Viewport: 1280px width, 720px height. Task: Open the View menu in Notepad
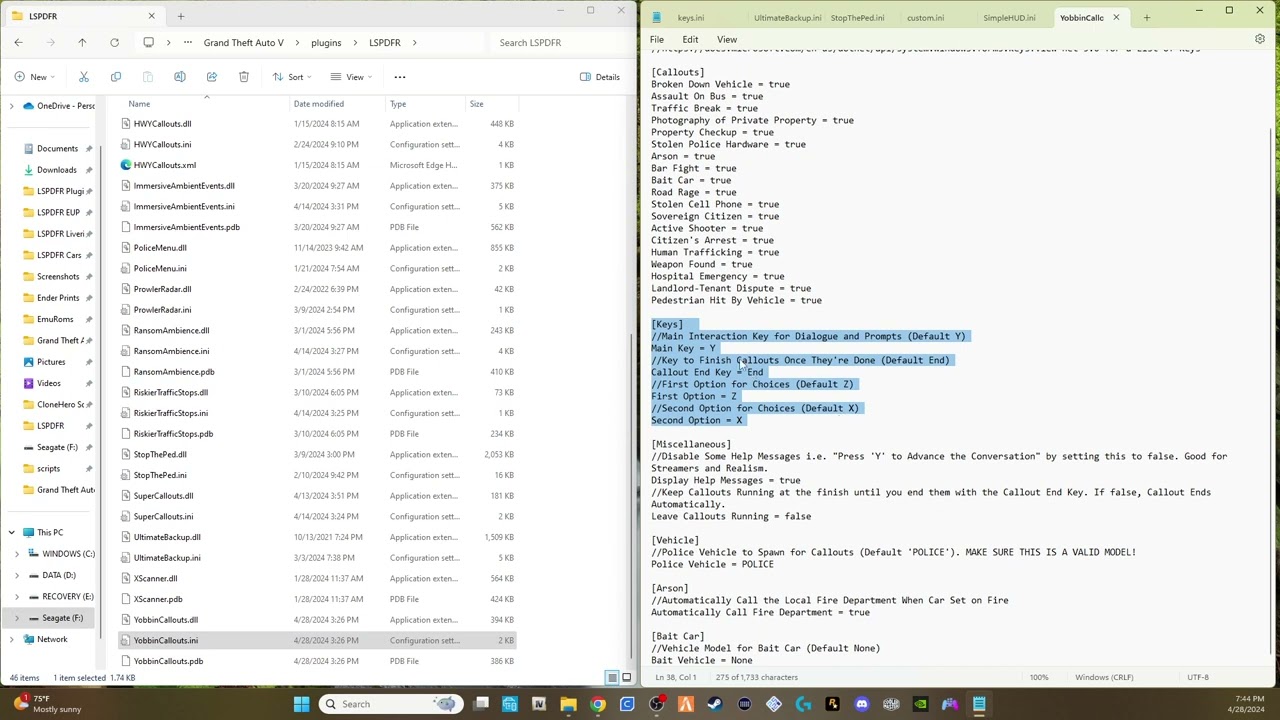tap(727, 40)
